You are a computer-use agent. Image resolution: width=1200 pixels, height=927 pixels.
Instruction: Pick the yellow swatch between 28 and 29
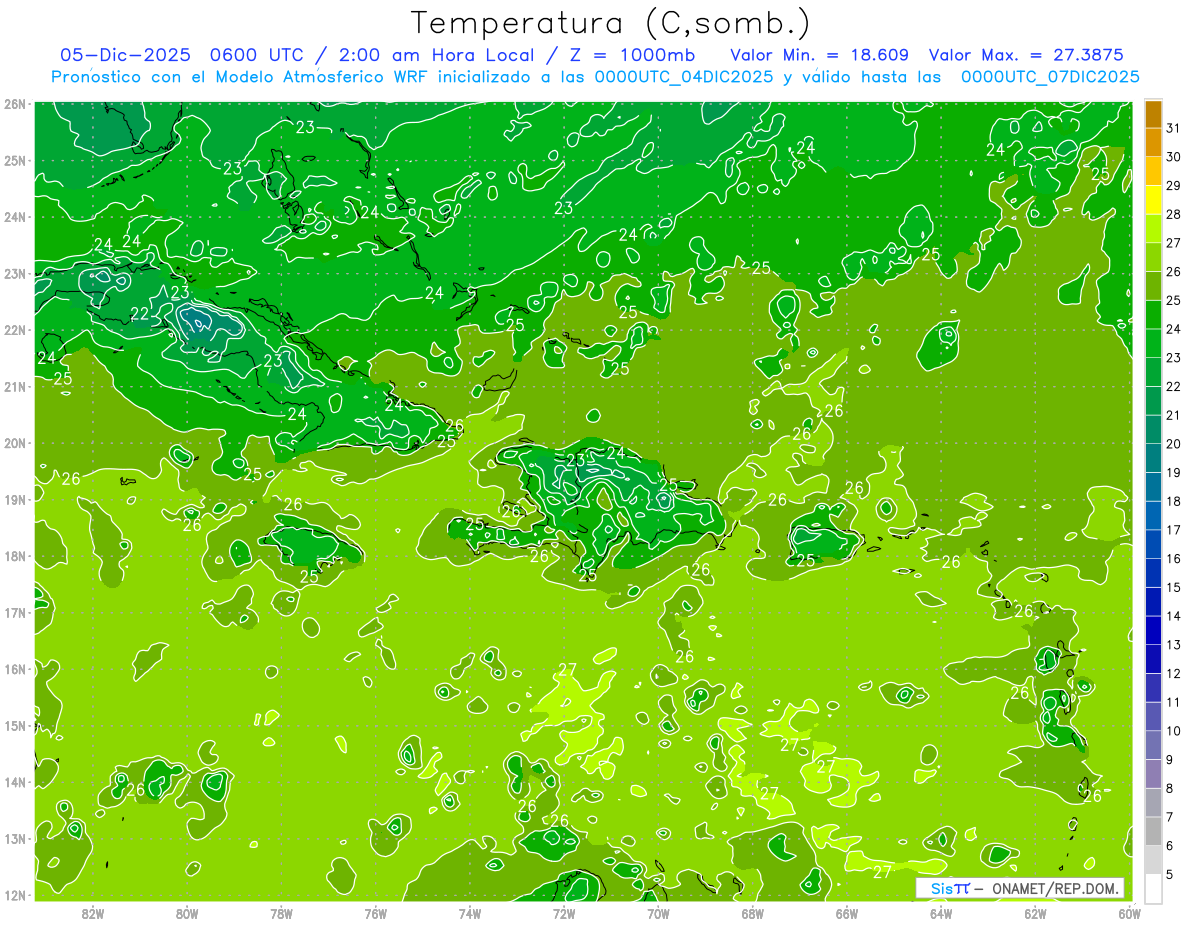[1153, 200]
